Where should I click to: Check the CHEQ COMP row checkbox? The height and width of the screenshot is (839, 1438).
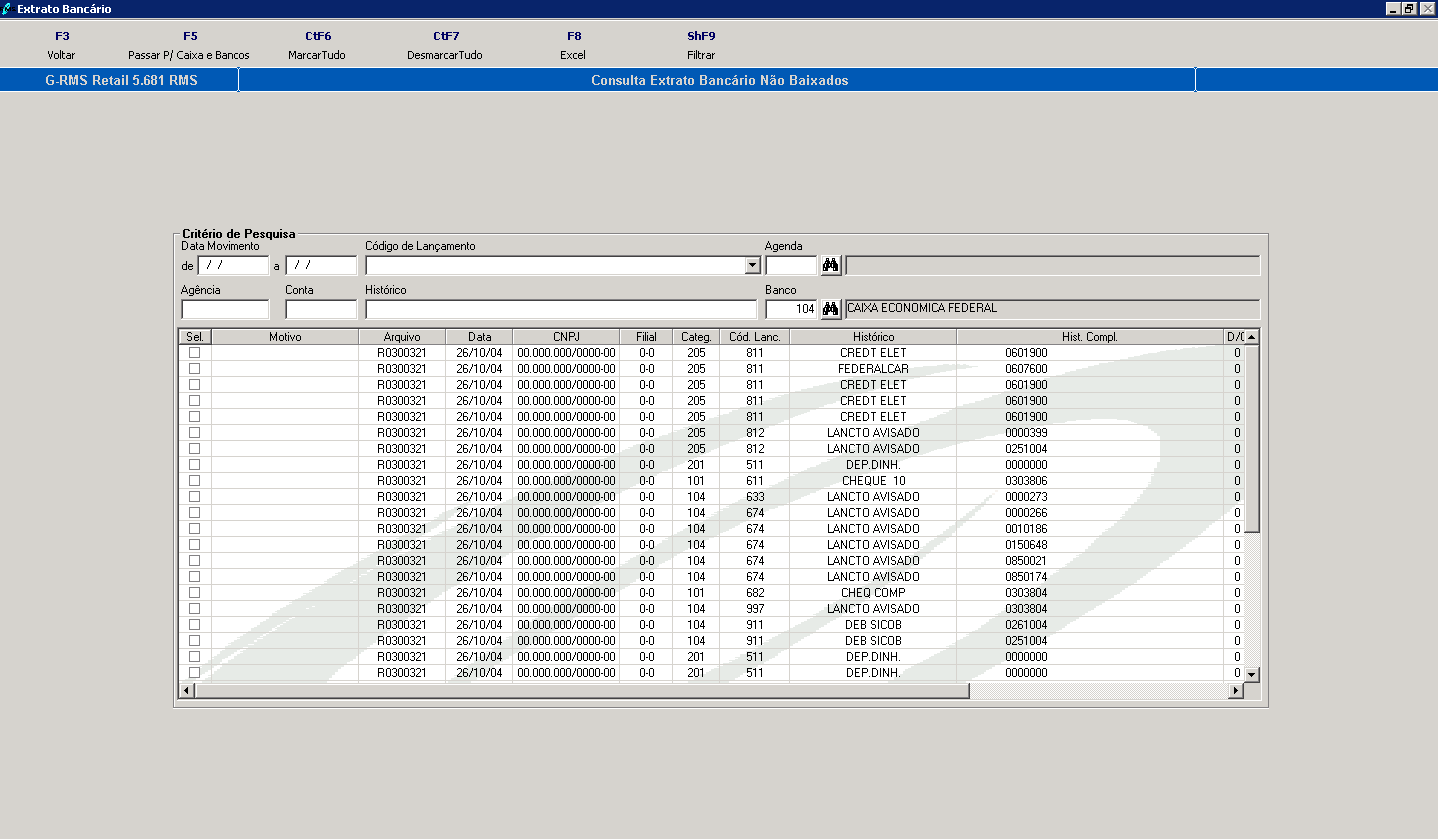[195, 593]
